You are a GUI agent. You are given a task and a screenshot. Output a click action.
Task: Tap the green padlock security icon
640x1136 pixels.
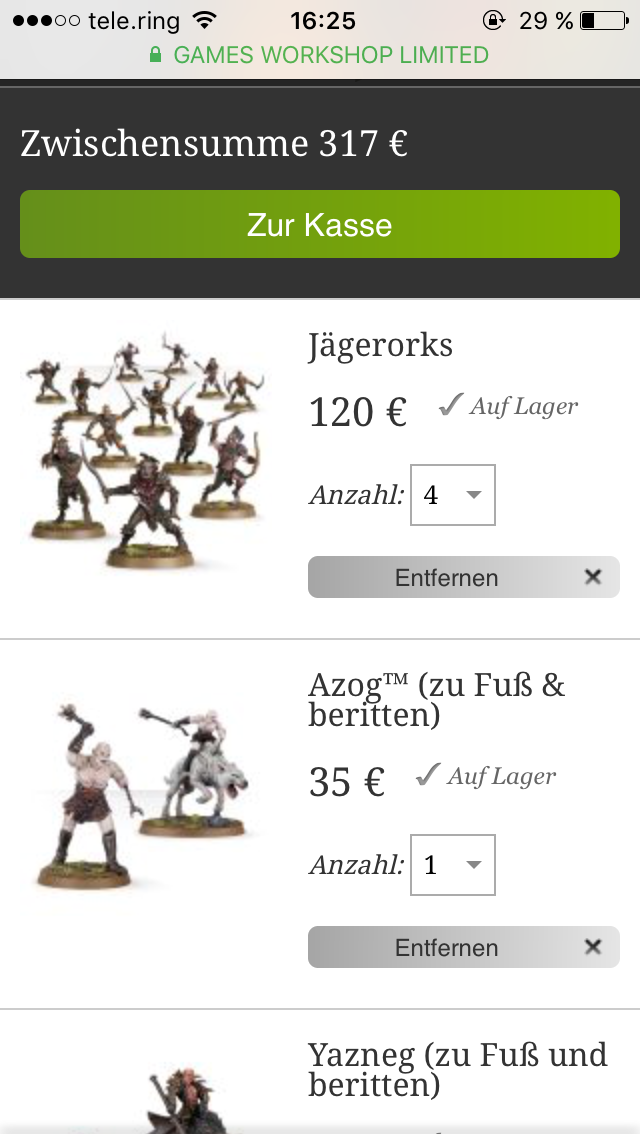155,55
